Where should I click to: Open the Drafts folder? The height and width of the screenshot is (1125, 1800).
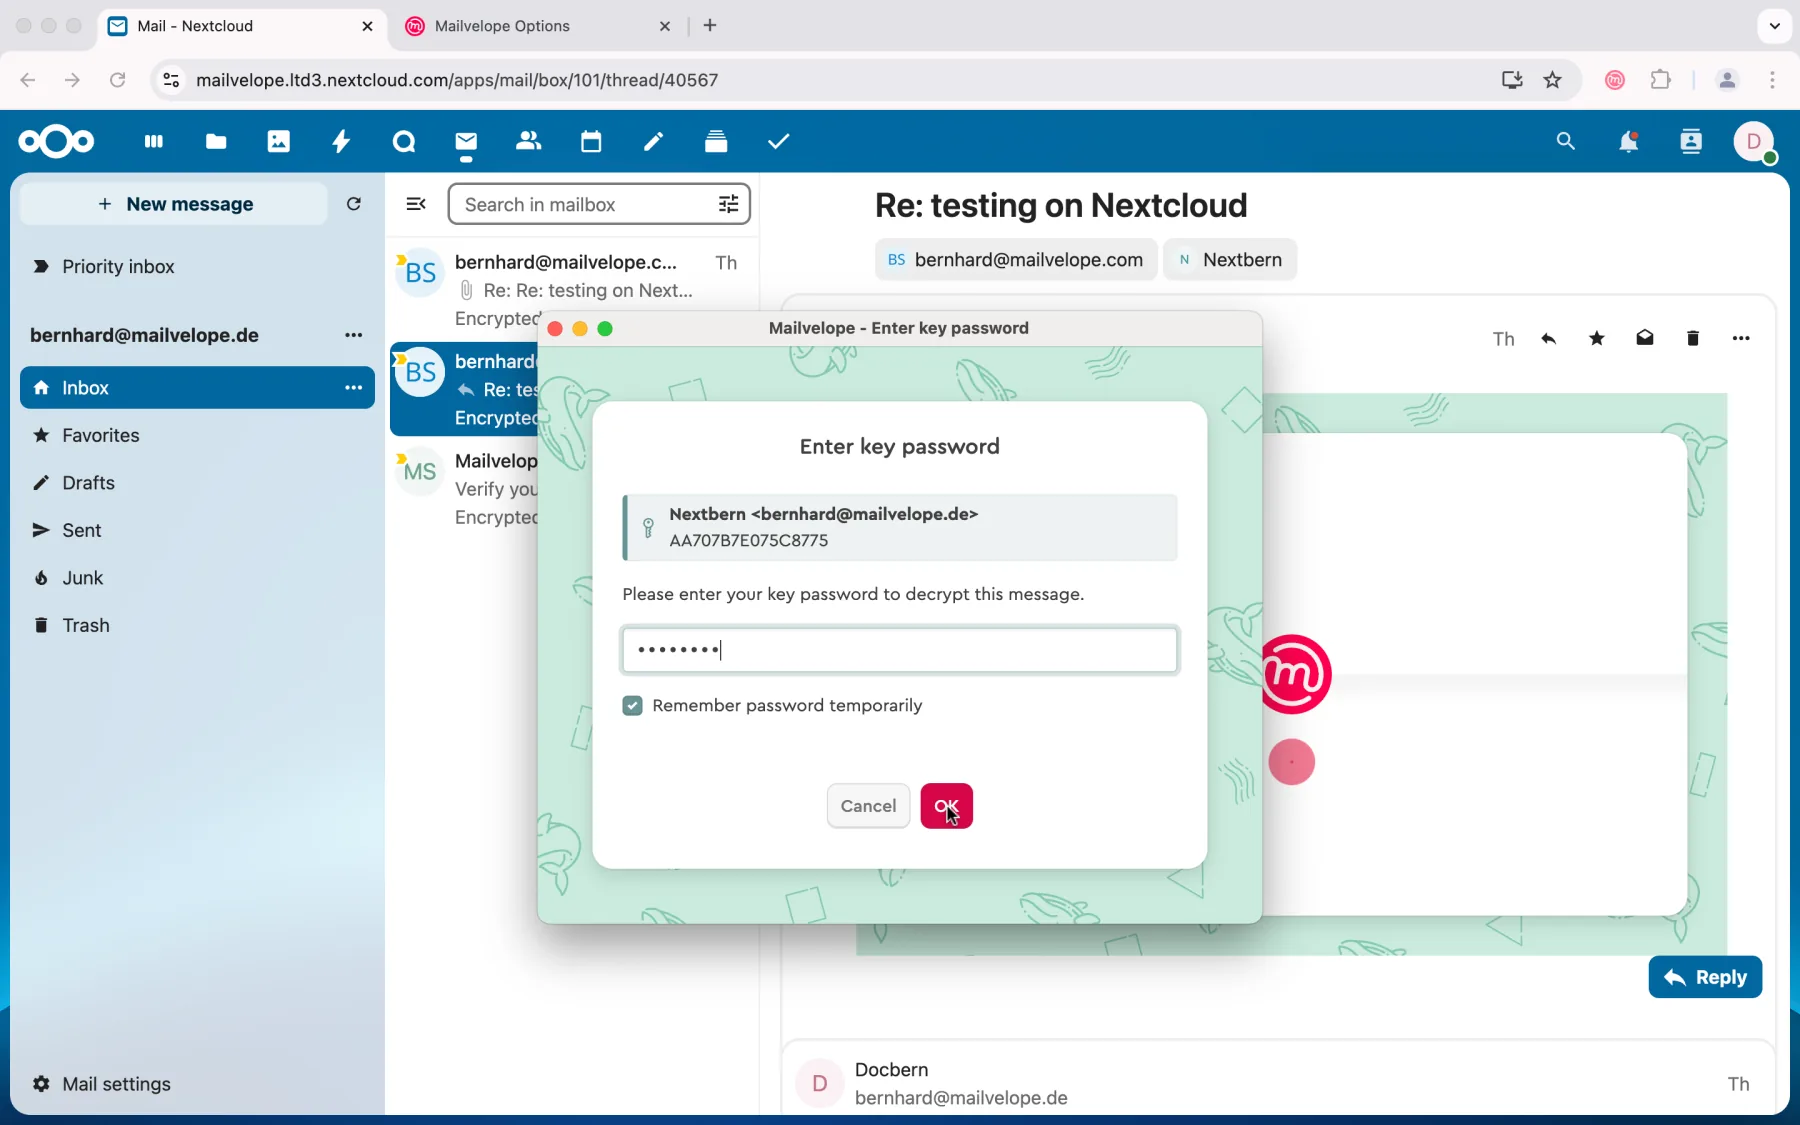[197, 483]
